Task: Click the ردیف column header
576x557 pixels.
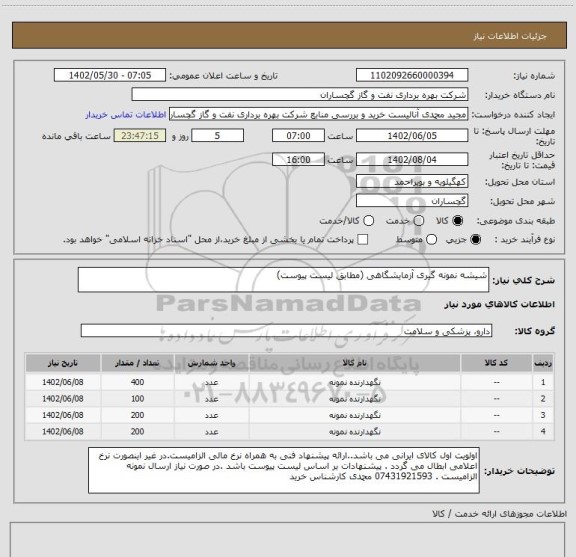Action: click(x=543, y=363)
